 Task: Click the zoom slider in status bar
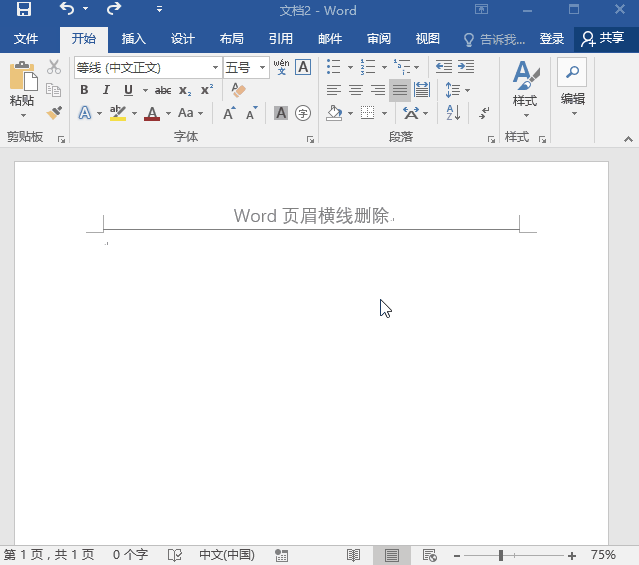click(x=501, y=555)
